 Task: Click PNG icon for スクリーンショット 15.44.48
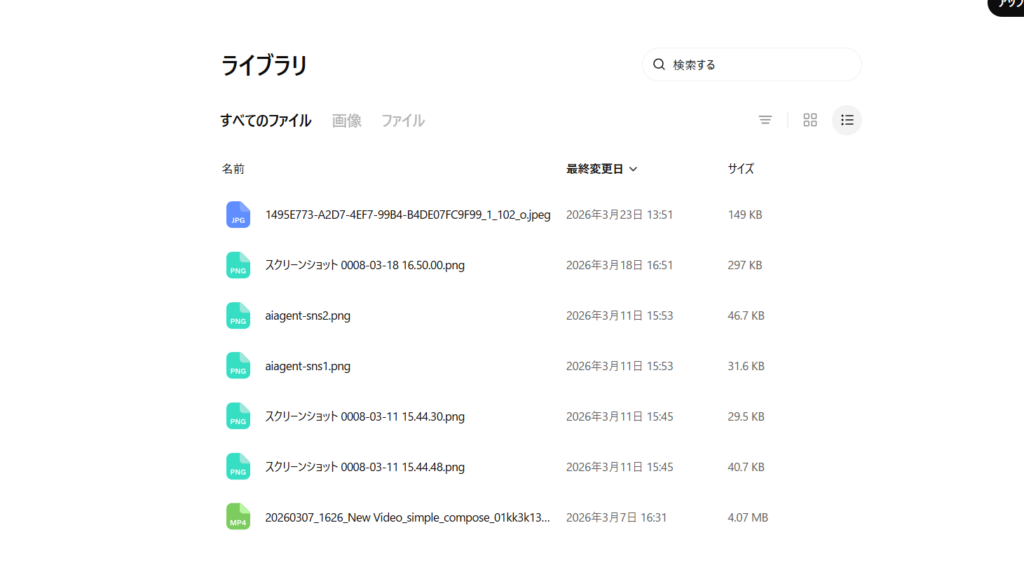[238, 467]
